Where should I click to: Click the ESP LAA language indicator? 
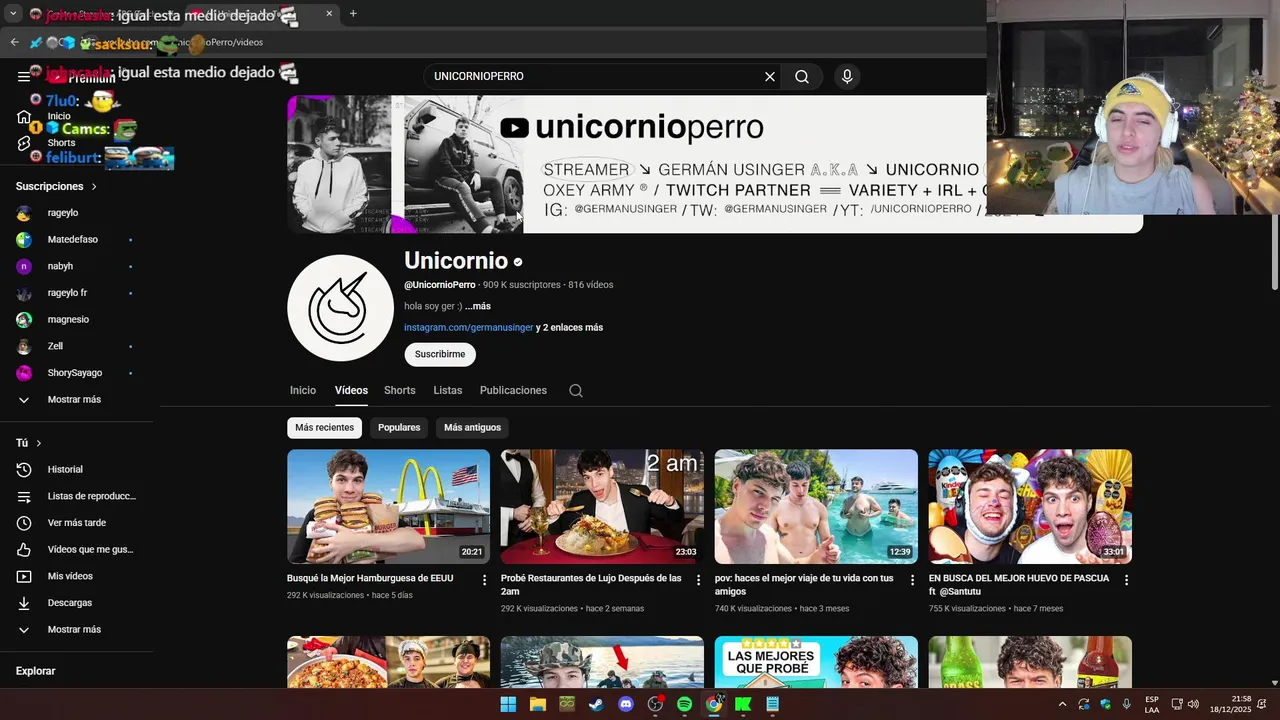point(1152,704)
